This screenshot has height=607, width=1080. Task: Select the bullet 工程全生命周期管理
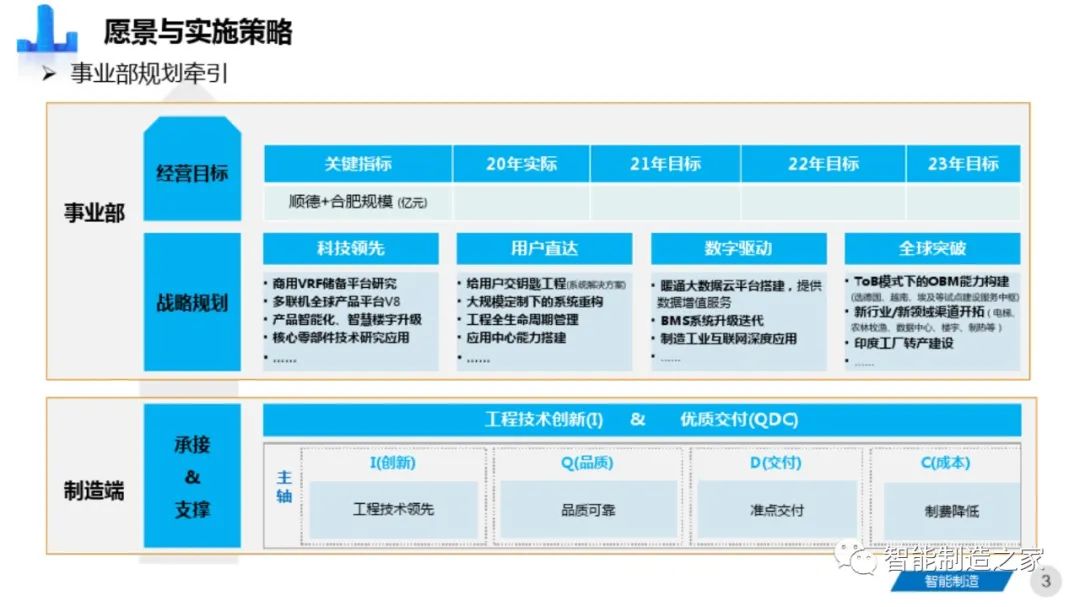(522, 320)
